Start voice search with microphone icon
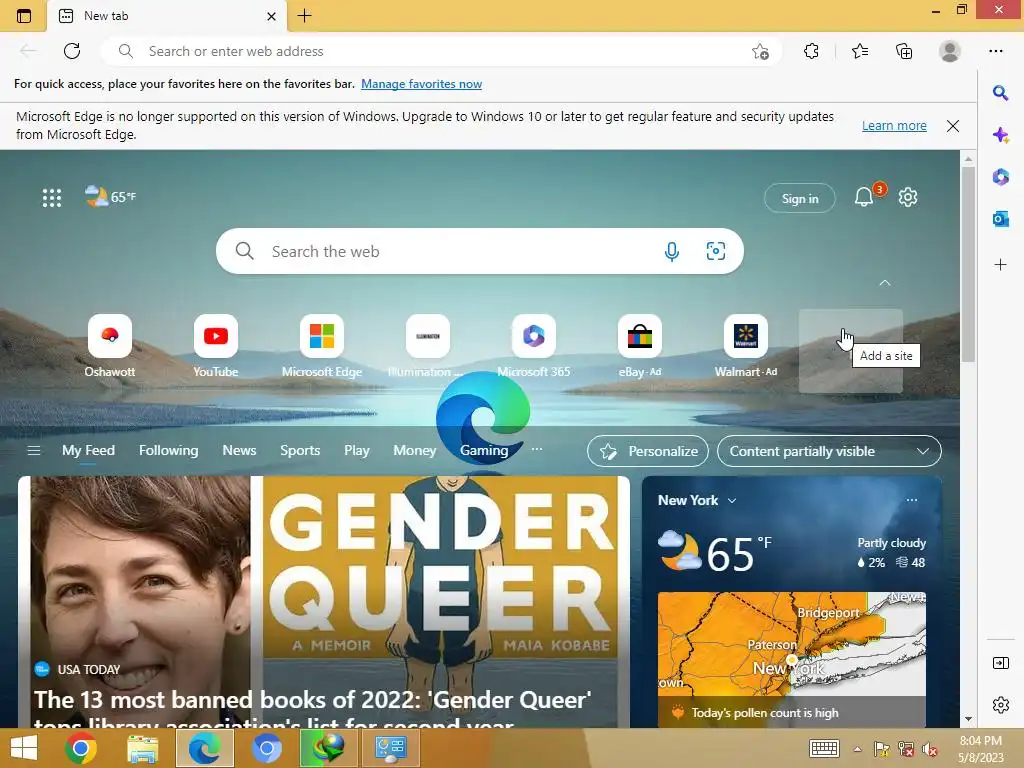 671,251
